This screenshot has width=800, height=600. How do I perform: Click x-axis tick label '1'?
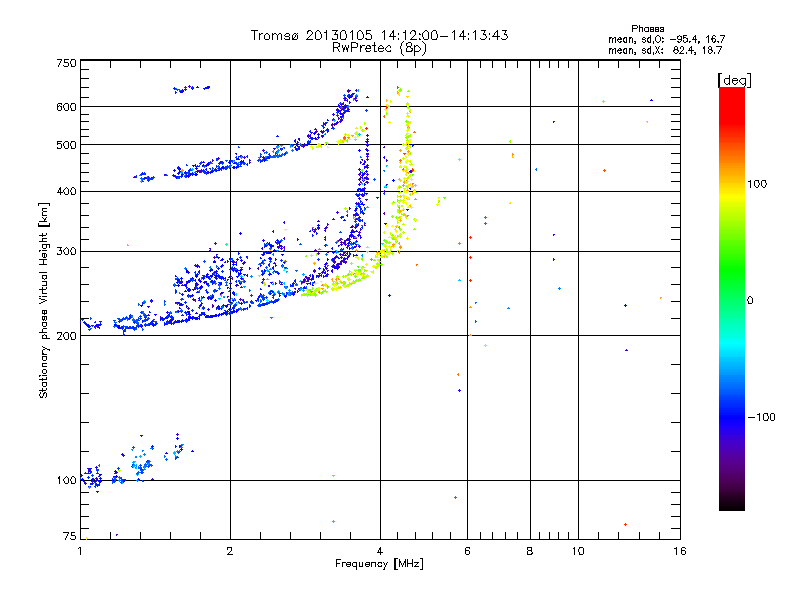click(80, 551)
